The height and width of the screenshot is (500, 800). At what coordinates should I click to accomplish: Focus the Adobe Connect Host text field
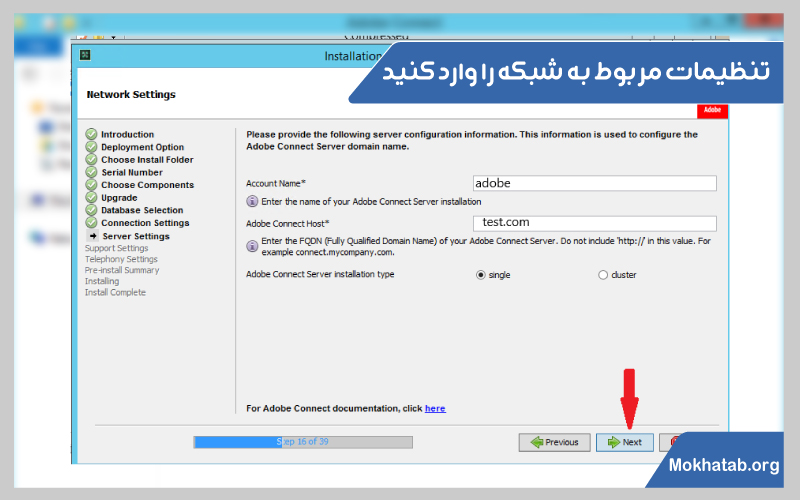594,223
